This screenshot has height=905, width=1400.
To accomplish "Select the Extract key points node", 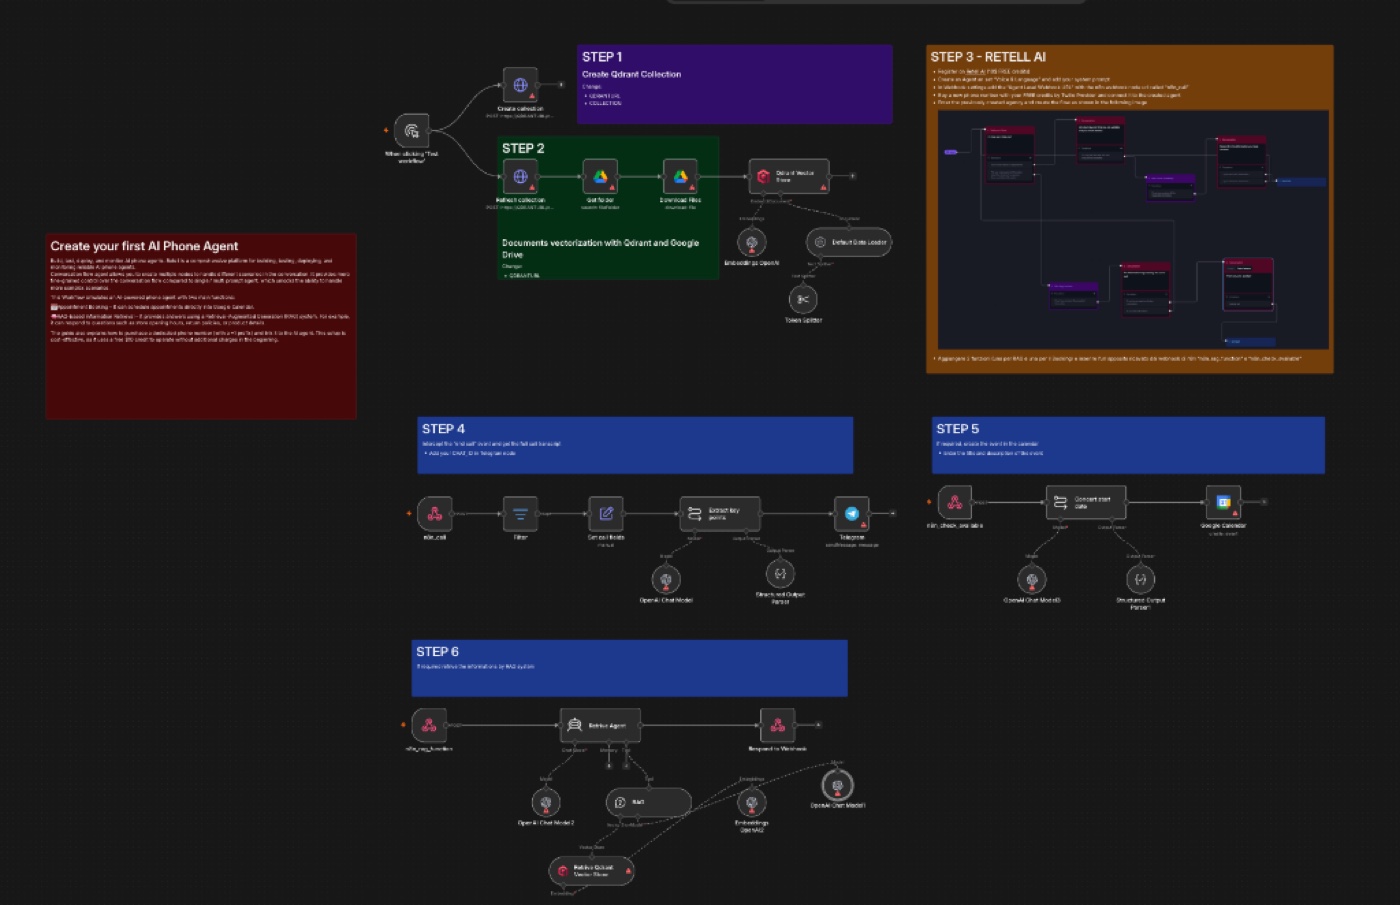I will pos(720,514).
